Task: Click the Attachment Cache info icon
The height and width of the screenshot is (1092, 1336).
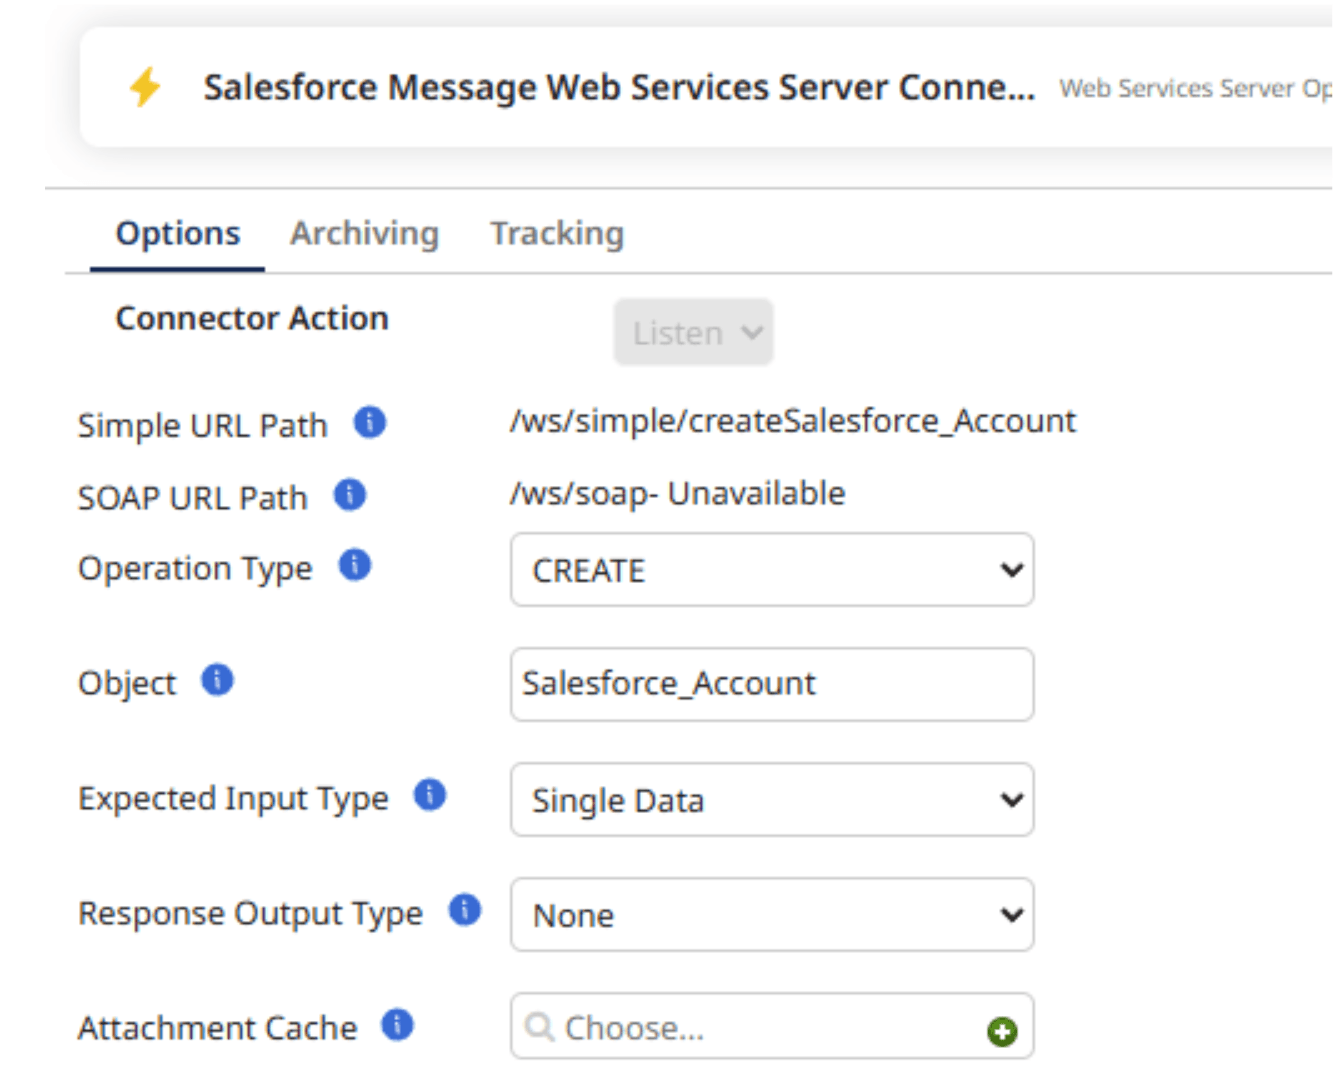Action: pos(397,1025)
